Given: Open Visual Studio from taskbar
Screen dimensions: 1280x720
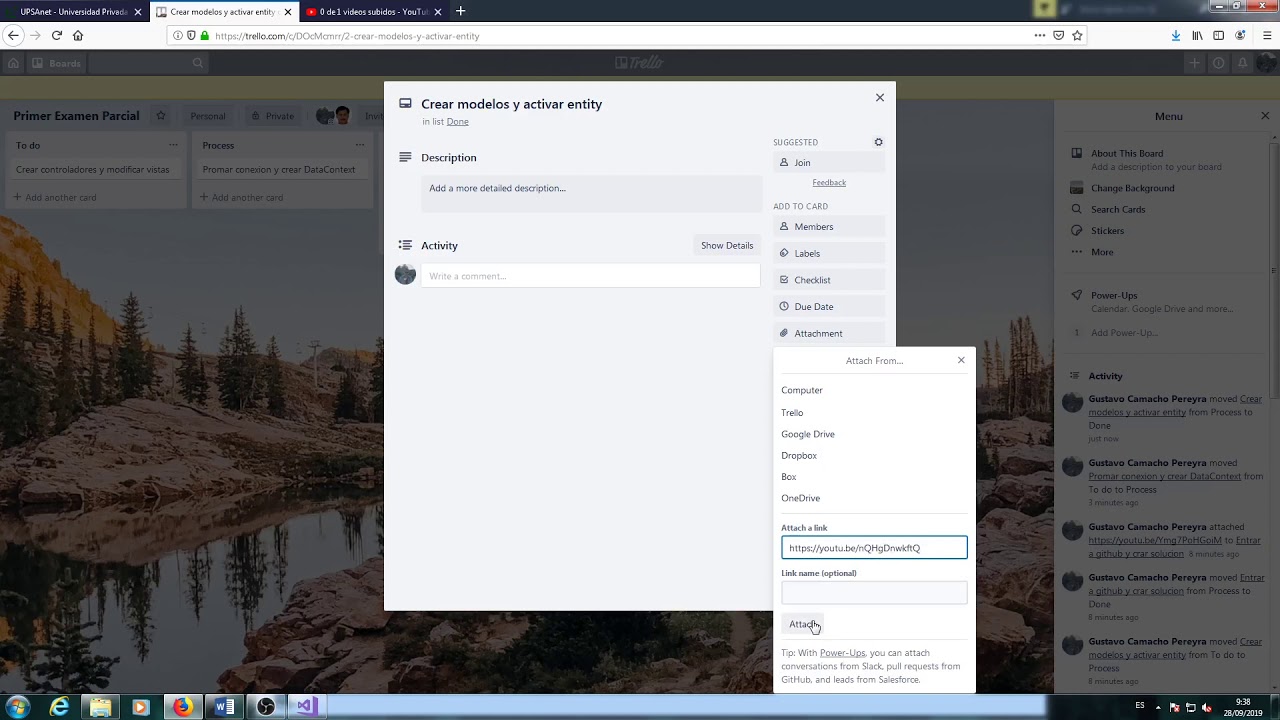Looking at the screenshot, I should click(306, 707).
